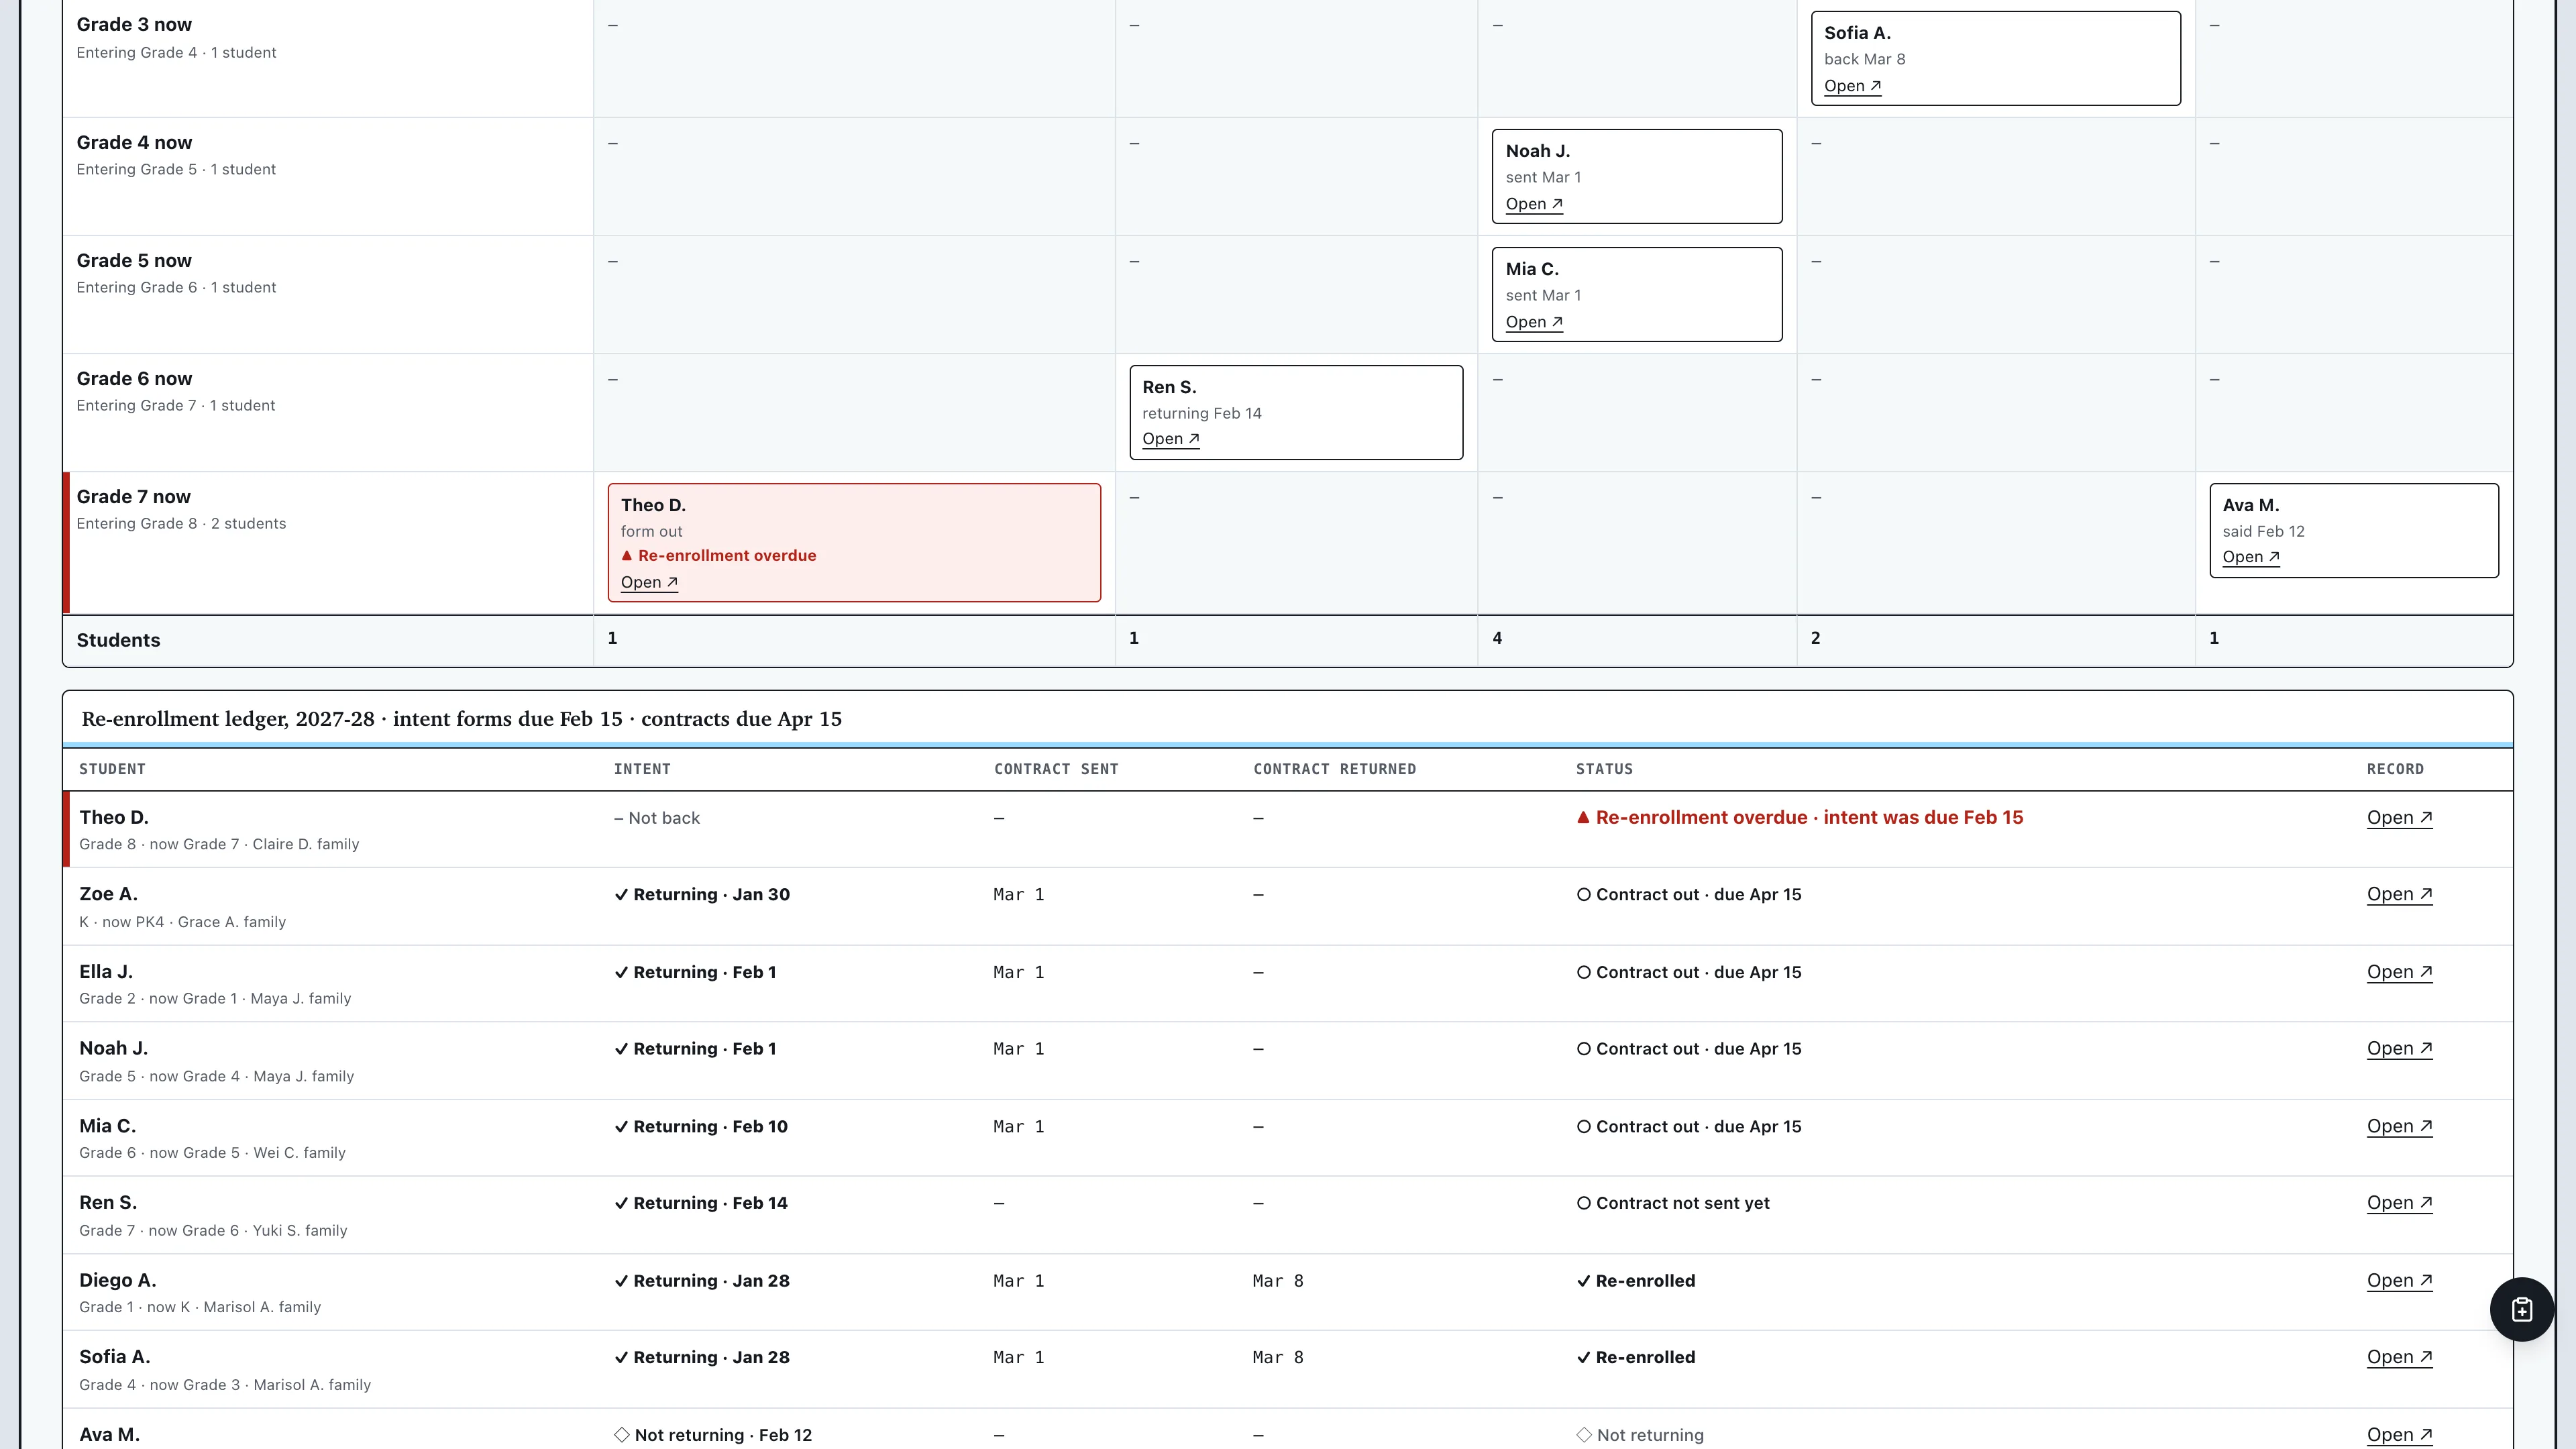Click the diamond icon in Ava M. status
2576x1449 pixels.
click(x=1584, y=1435)
